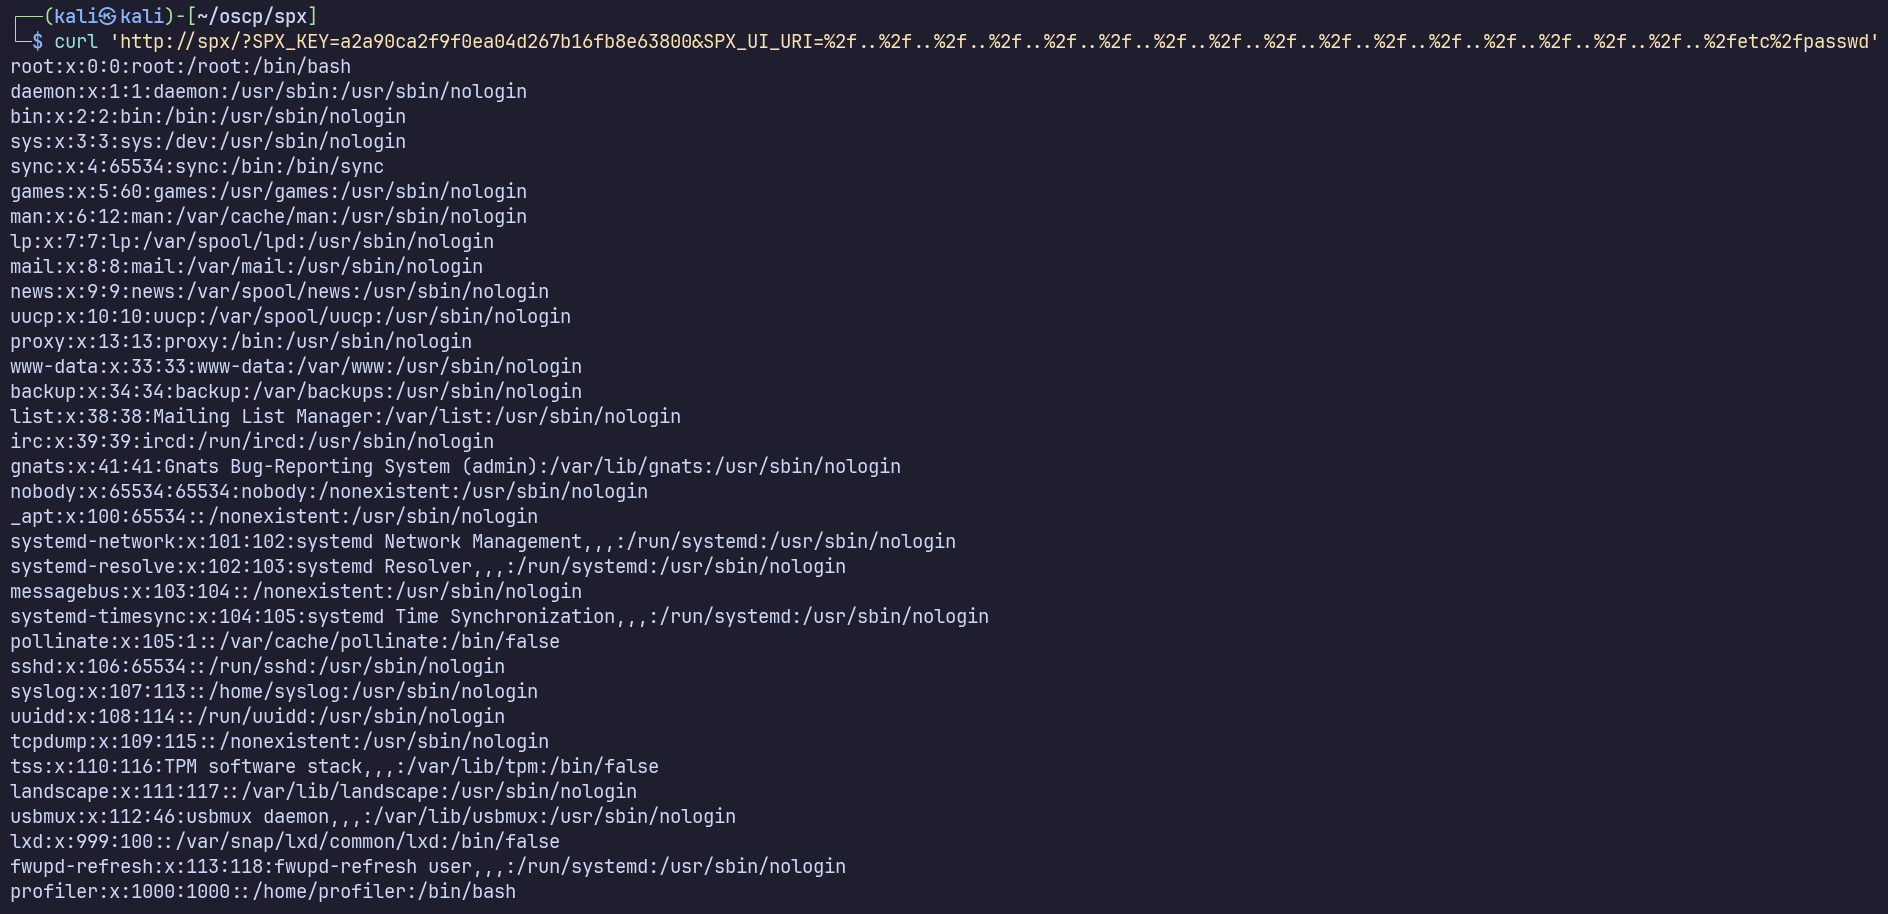Click the systemd-network entry line
This screenshot has width=1888, height=914.
coord(483,542)
